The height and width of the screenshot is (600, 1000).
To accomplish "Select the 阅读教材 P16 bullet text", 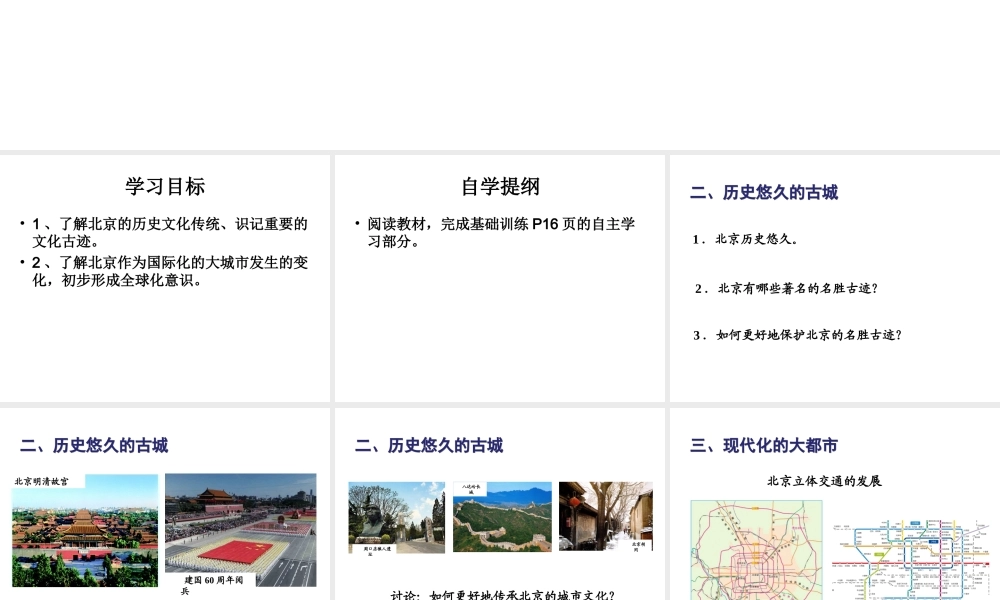I will (x=500, y=232).
